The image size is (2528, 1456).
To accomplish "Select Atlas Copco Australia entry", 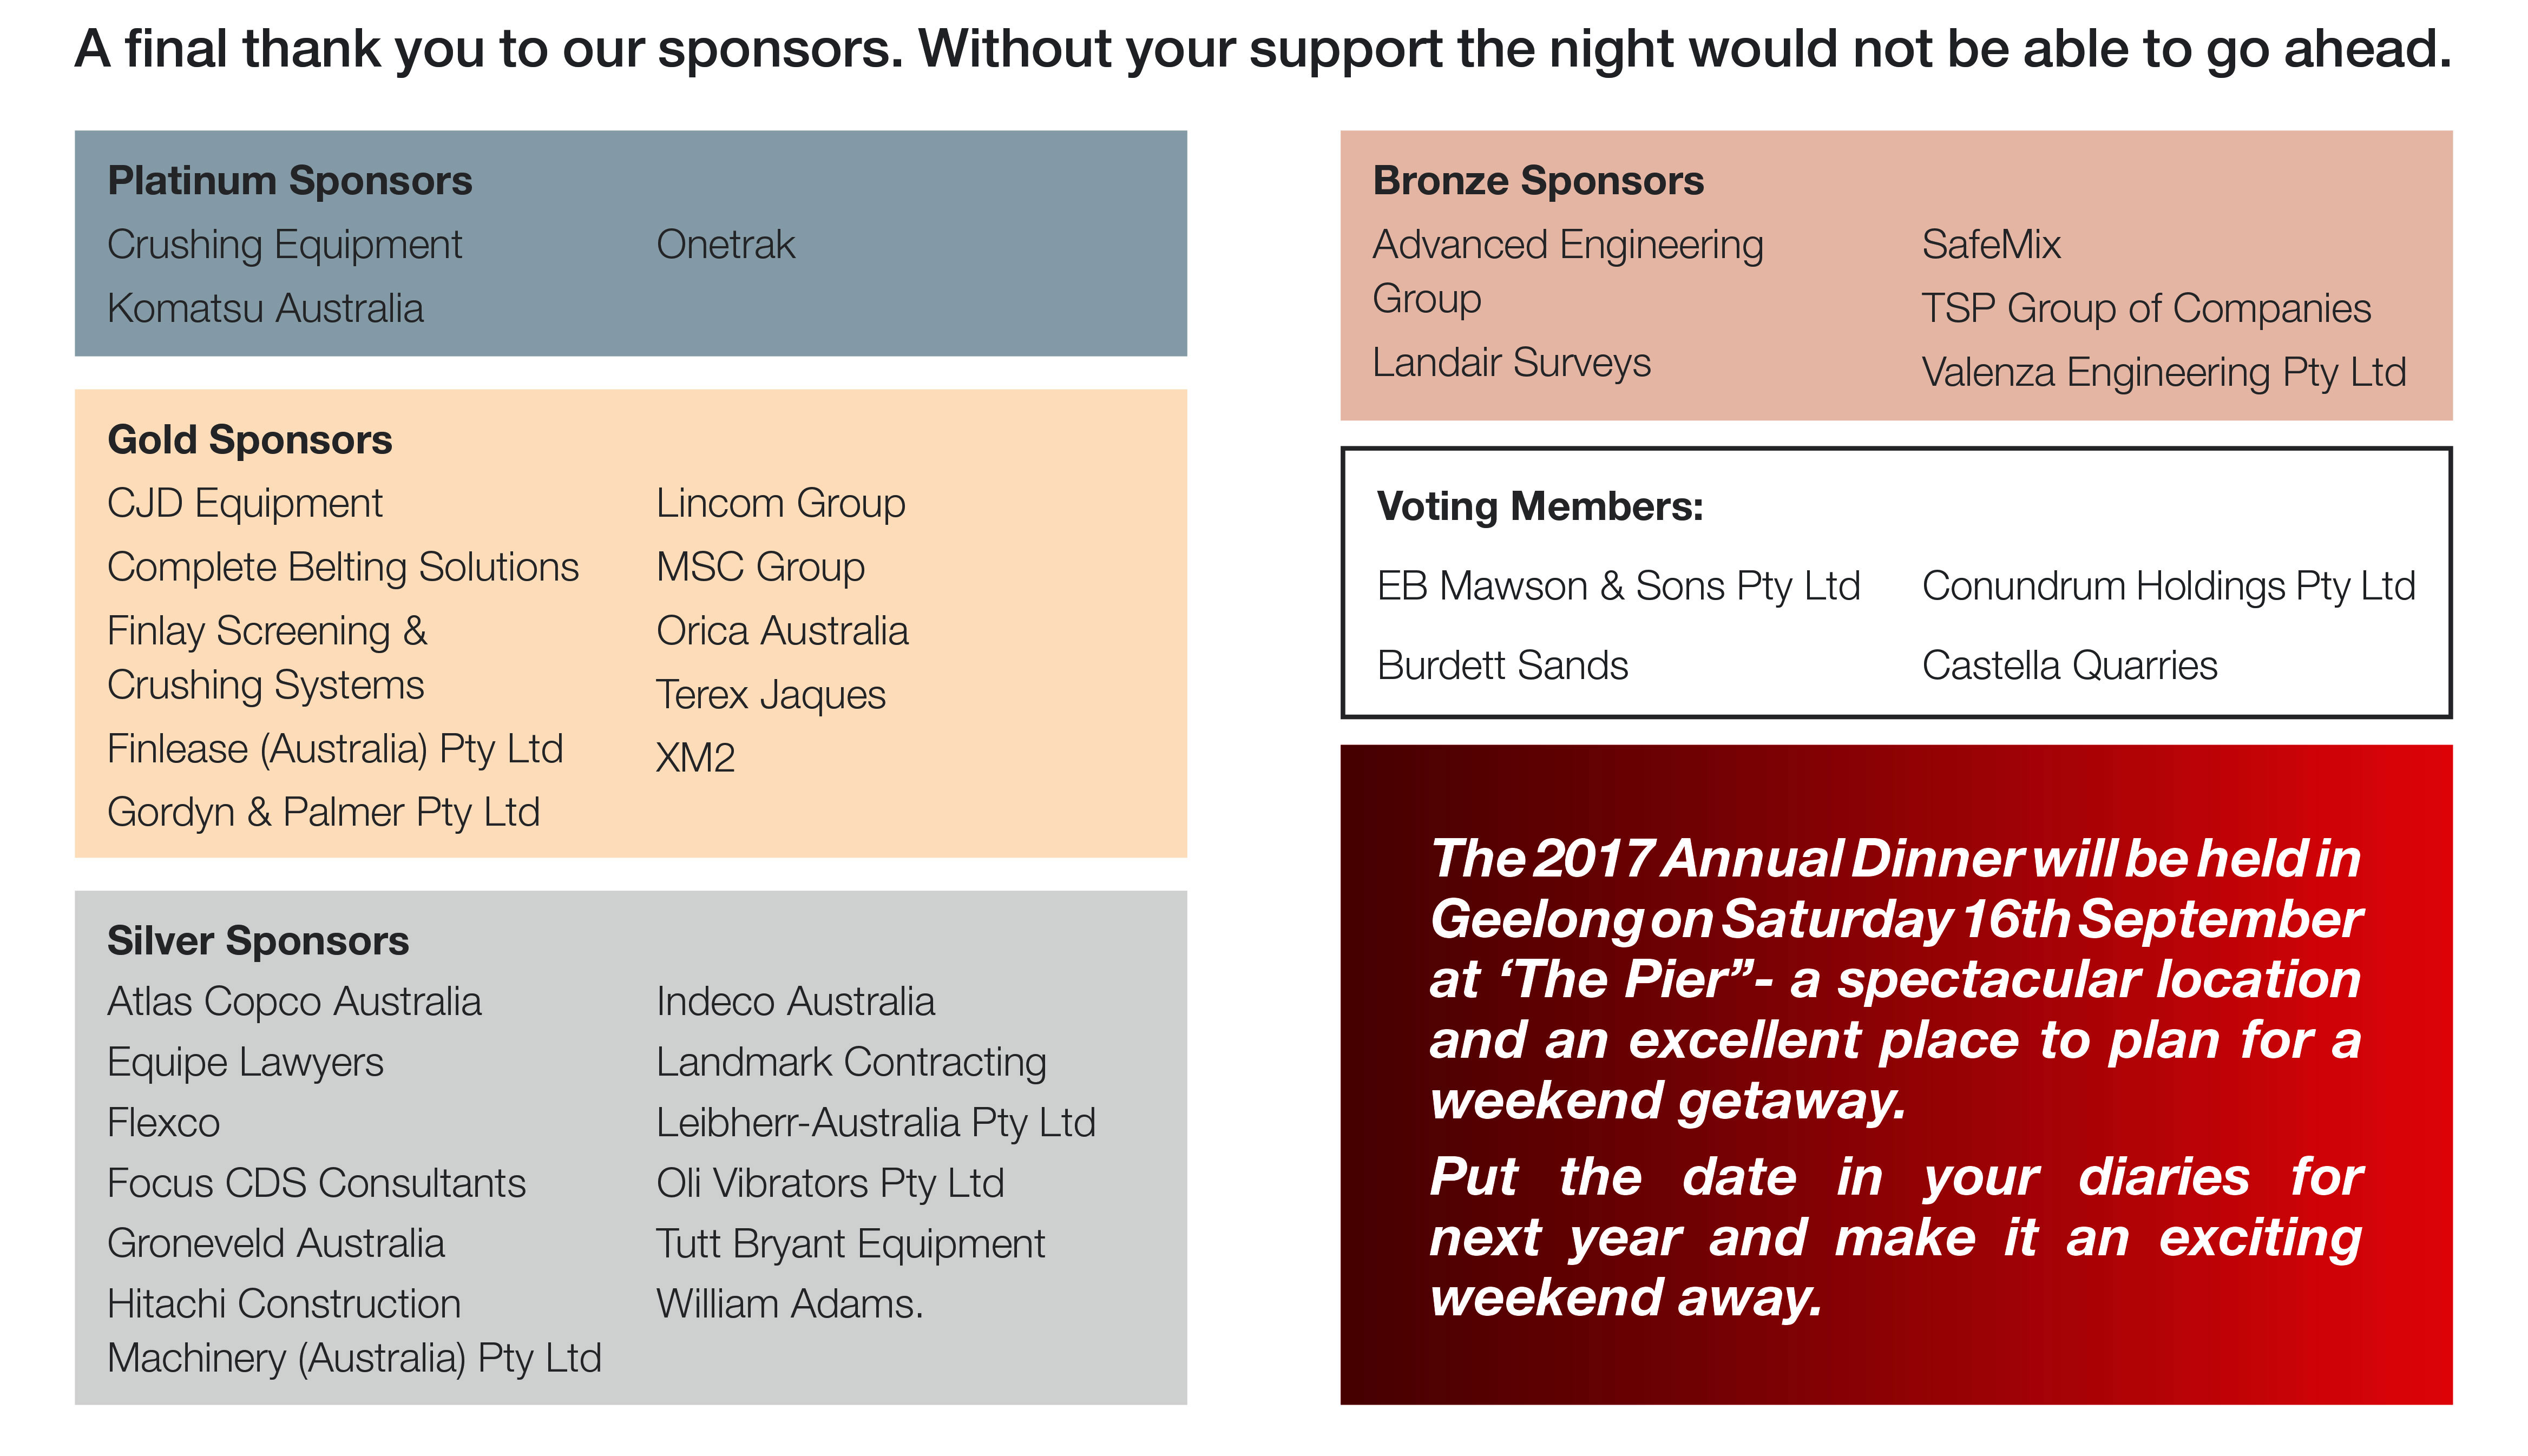I will (x=294, y=1002).
